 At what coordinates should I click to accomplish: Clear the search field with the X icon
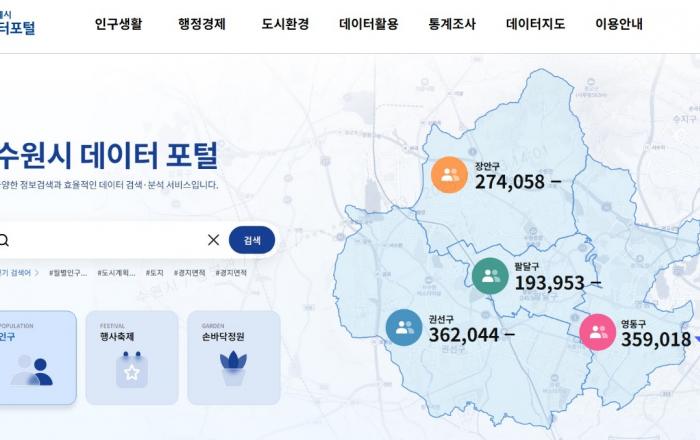(x=213, y=240)
